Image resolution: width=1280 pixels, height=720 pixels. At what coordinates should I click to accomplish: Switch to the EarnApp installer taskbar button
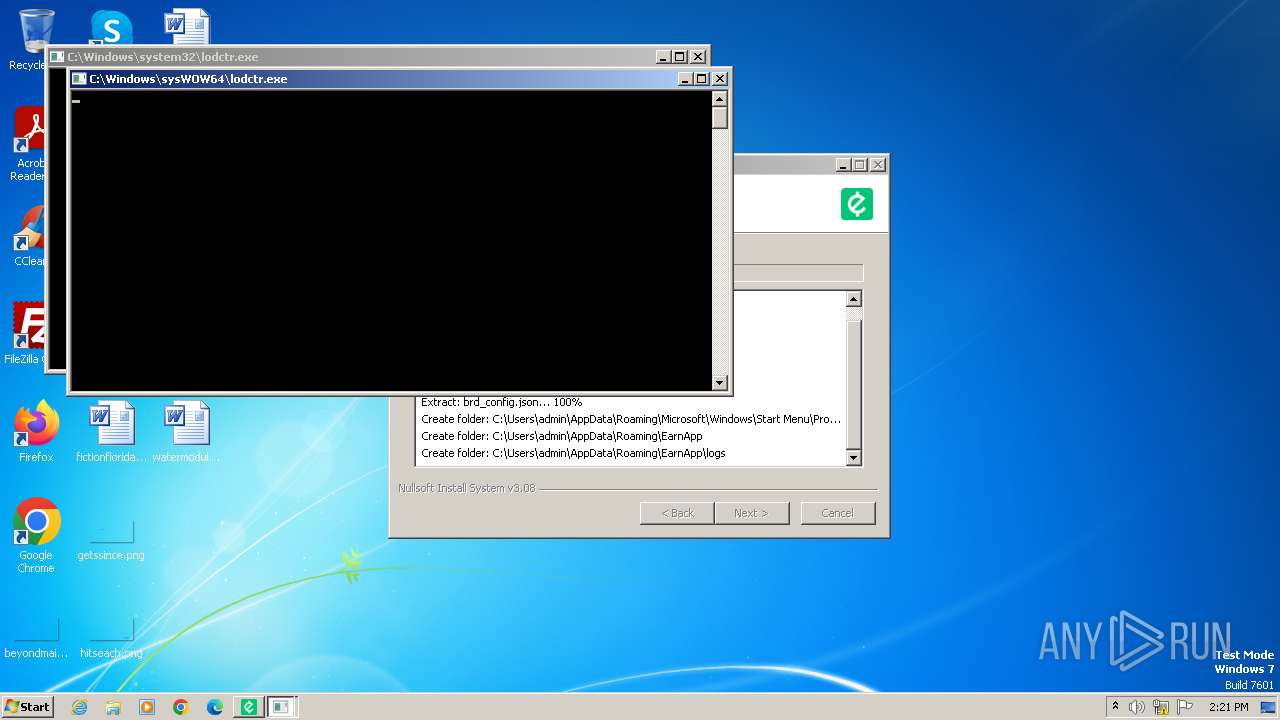(x=248, y=707)
